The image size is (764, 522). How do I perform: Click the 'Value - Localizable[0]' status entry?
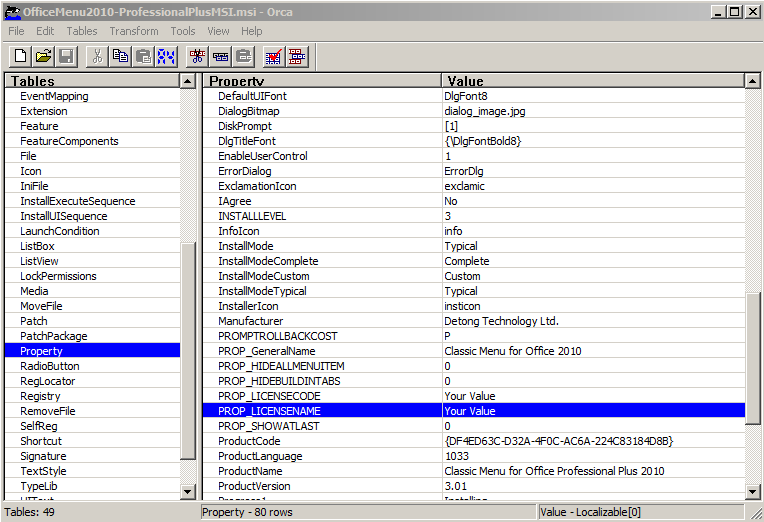click(x=641, y=512)
